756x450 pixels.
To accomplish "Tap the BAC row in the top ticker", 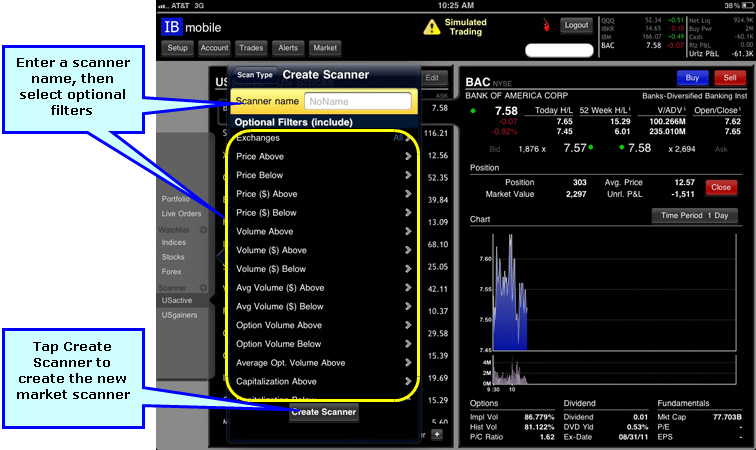I will (x=642, y=45).
